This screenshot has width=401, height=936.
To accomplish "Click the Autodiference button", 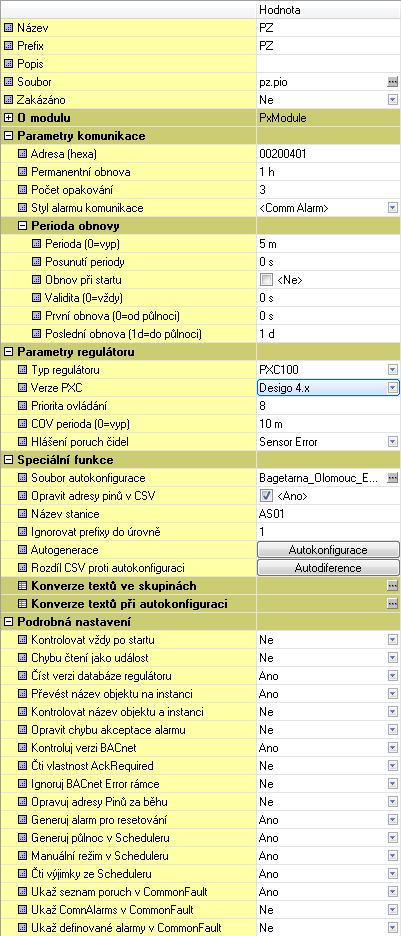I will 328,568.
